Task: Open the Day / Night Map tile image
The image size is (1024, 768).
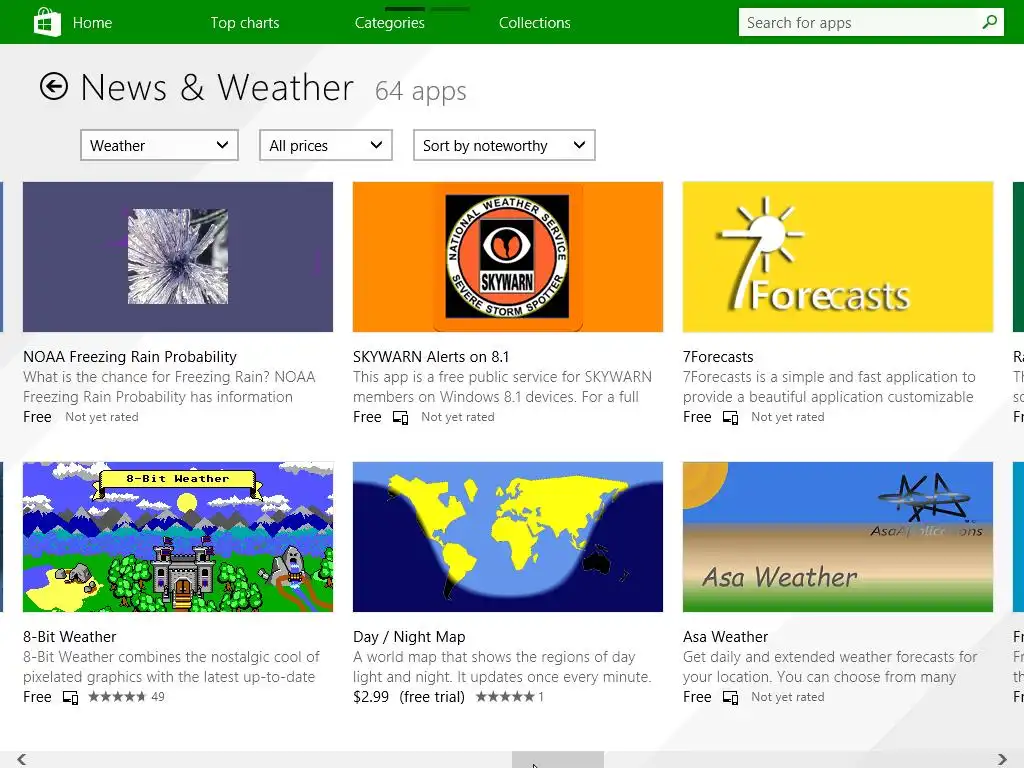Action: (x=507, y=537)
